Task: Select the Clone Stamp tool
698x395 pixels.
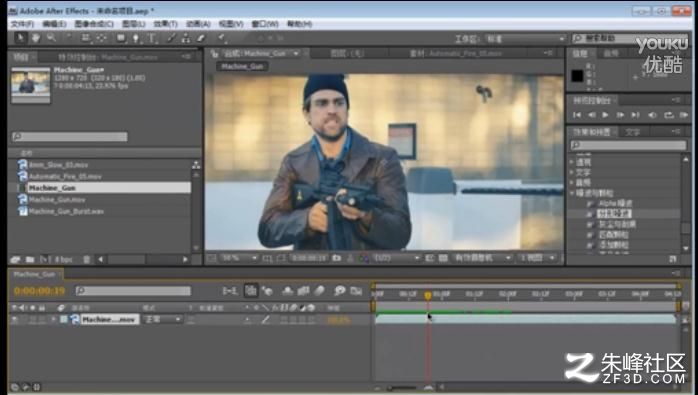Action: pyautogui.click(x=186, y=38)
